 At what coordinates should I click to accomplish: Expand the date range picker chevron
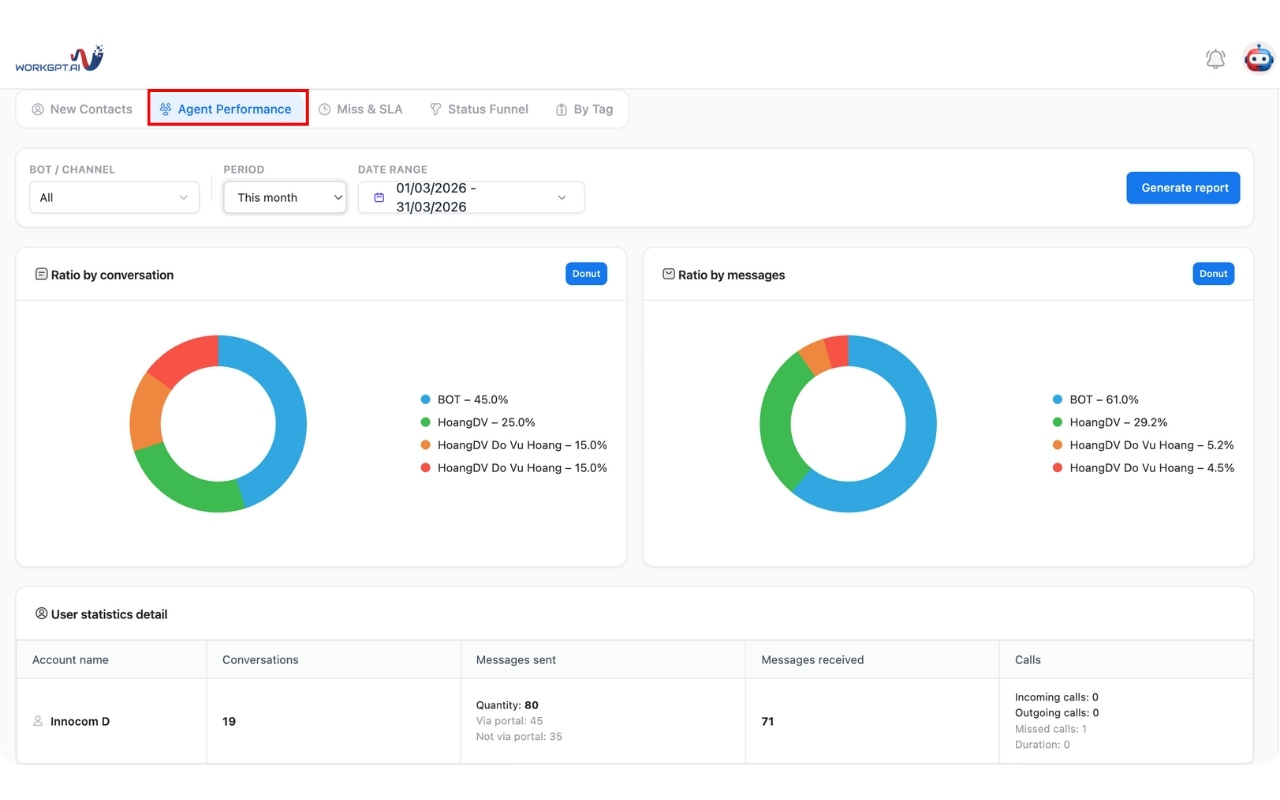pos(562,198)
